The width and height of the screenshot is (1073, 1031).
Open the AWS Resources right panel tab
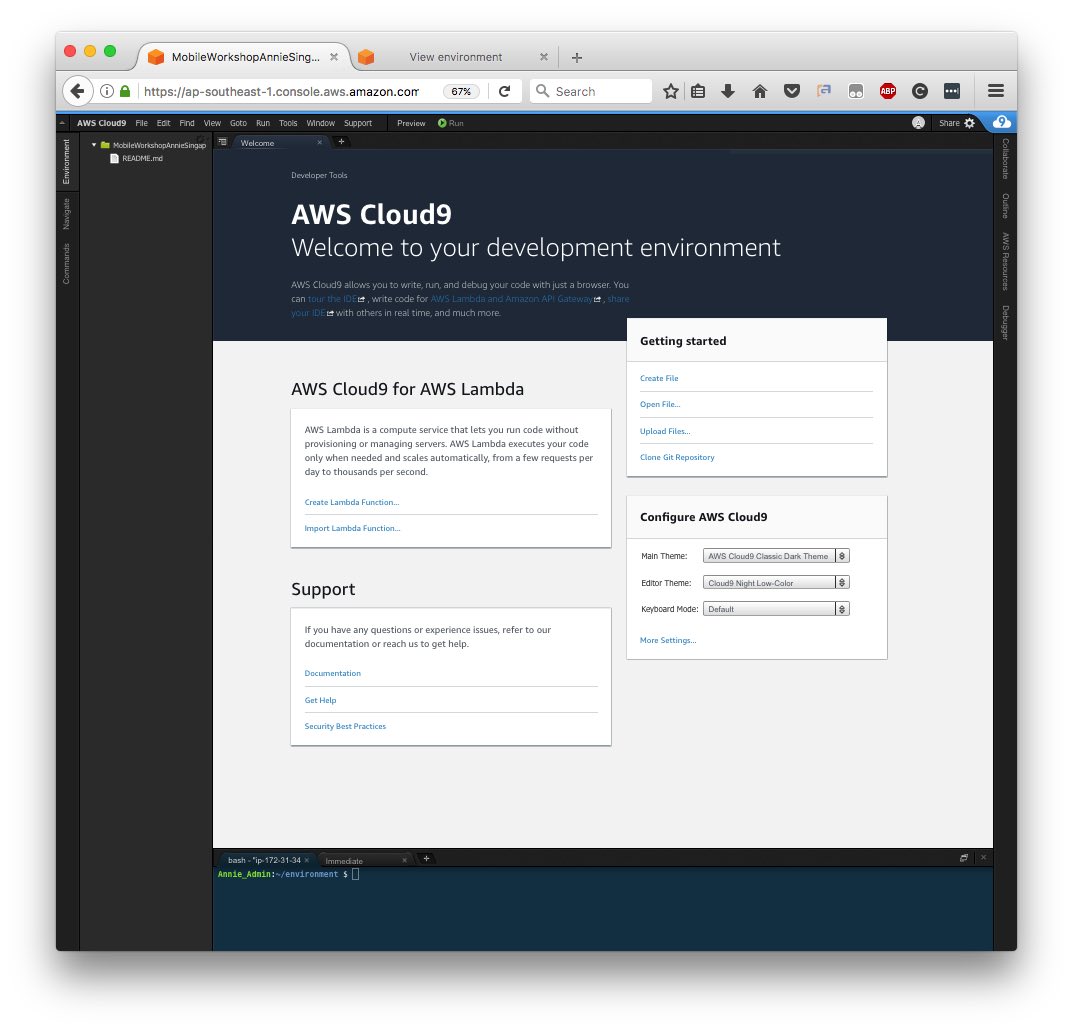pos(1005,261)
